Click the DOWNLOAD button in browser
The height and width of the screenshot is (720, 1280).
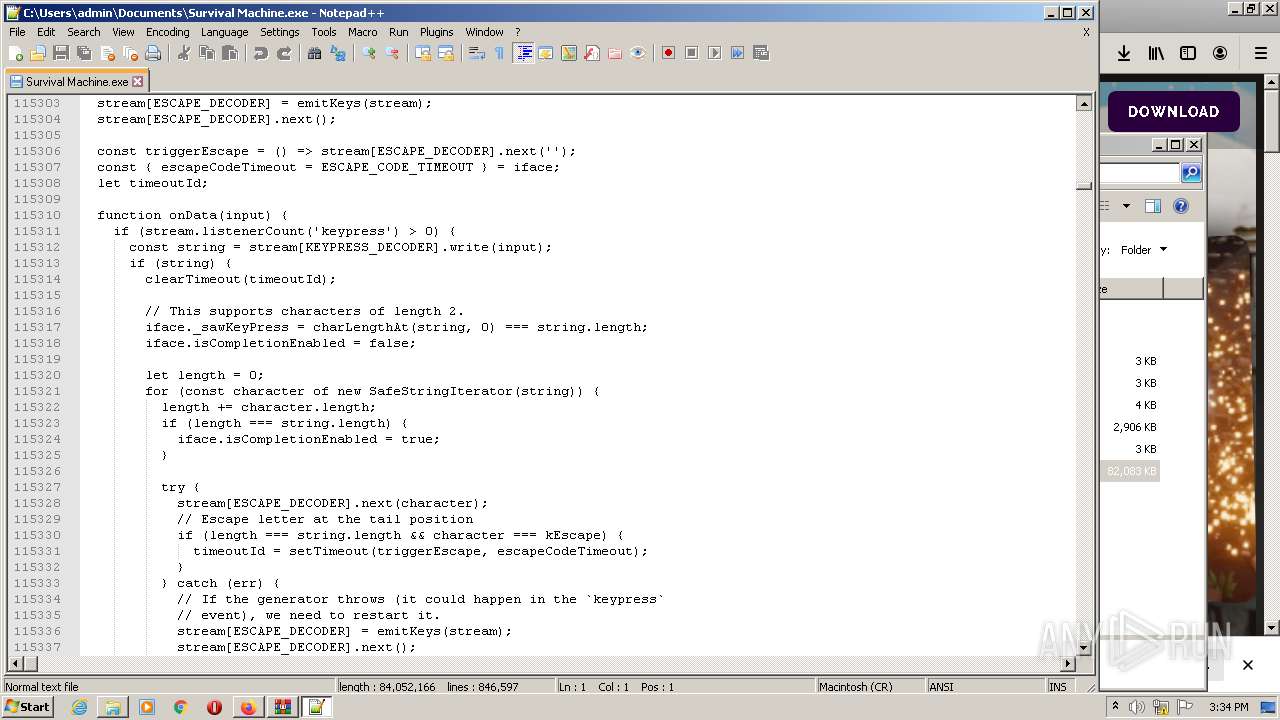coord(1173,112)
